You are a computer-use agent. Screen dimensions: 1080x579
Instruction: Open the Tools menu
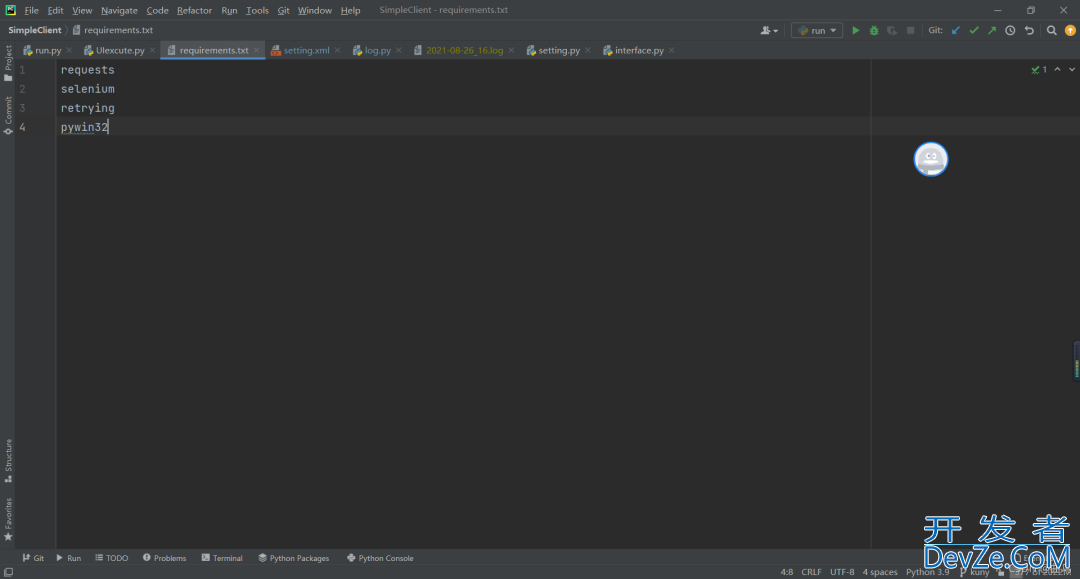click(x=257, y=10)
